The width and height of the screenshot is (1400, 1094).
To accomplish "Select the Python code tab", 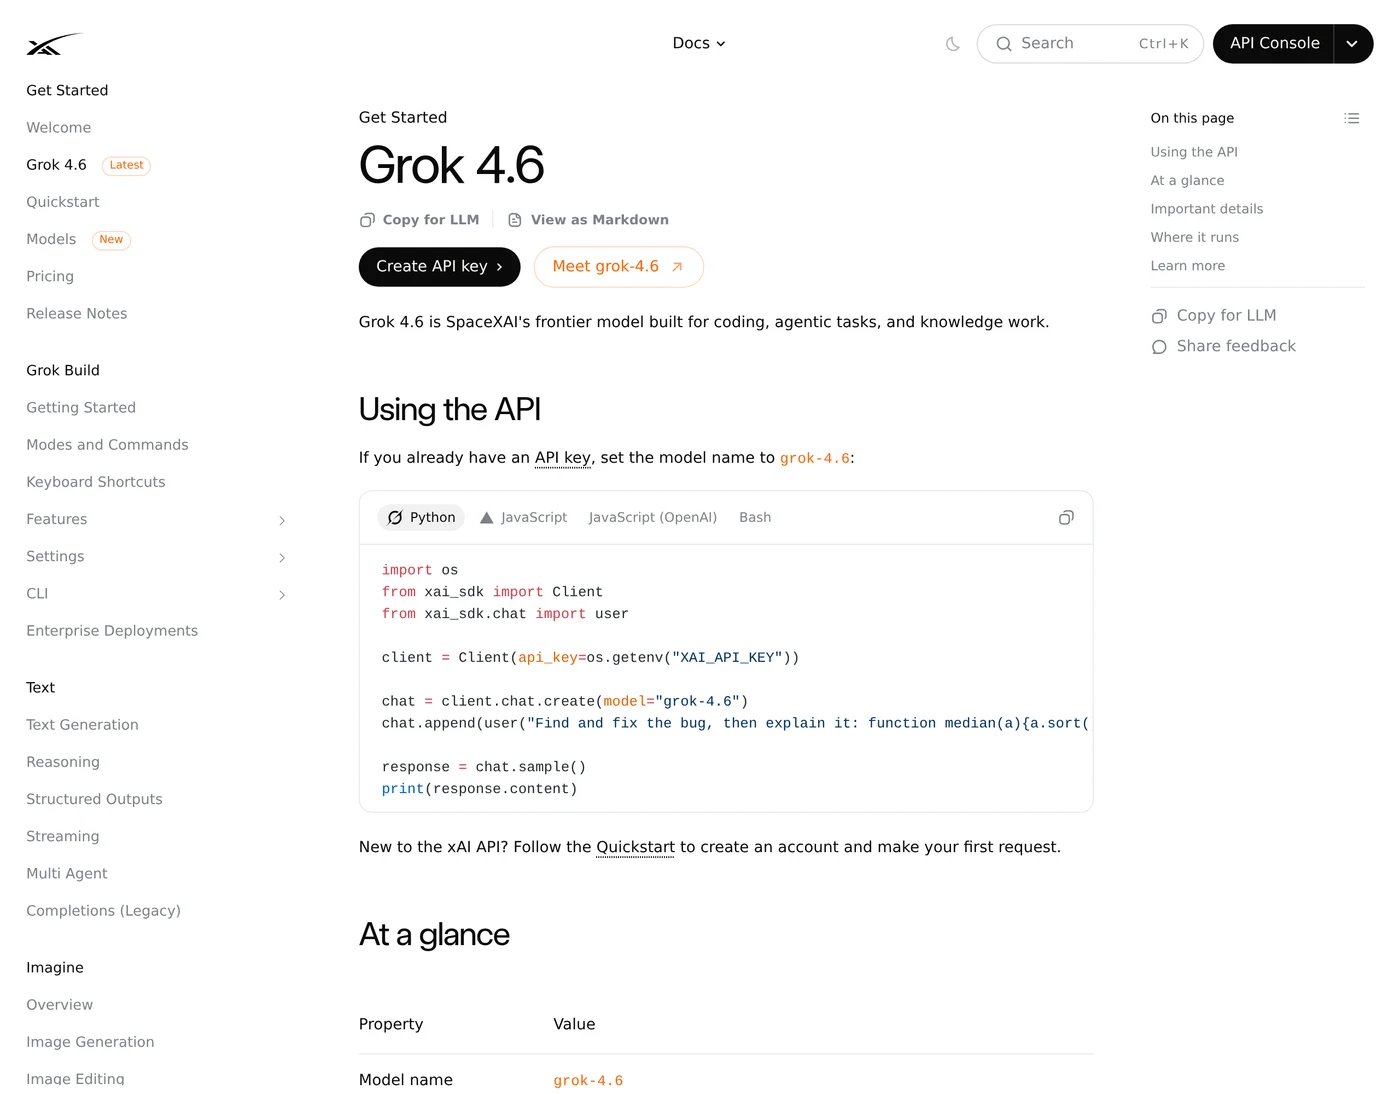I will click(421, 518).
